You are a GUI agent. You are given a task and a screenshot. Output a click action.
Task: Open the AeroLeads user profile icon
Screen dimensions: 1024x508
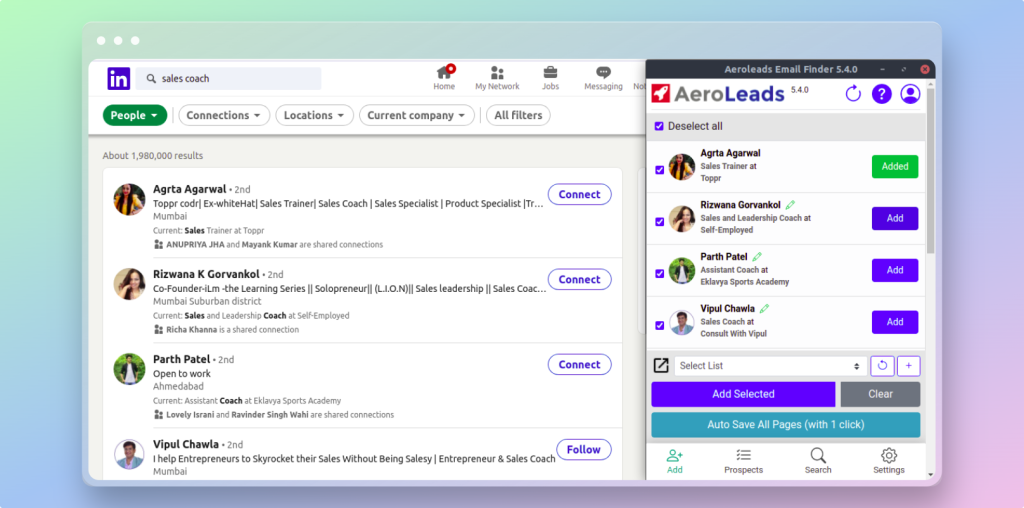pos(910,94)
